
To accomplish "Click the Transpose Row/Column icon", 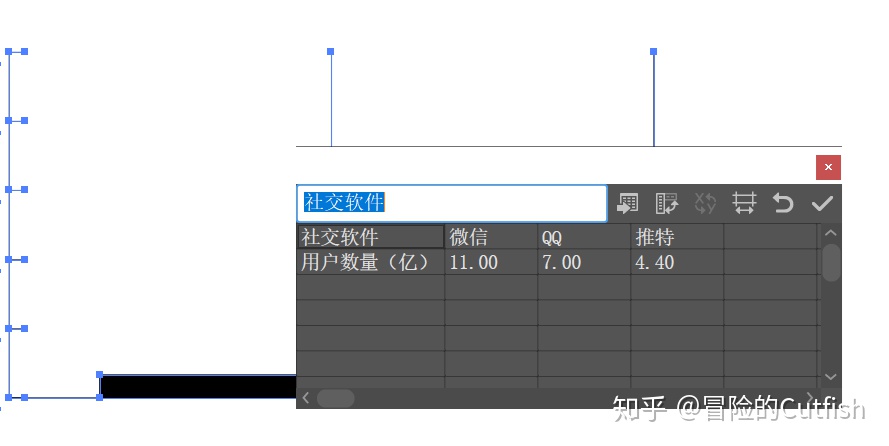I will [667, 203].
